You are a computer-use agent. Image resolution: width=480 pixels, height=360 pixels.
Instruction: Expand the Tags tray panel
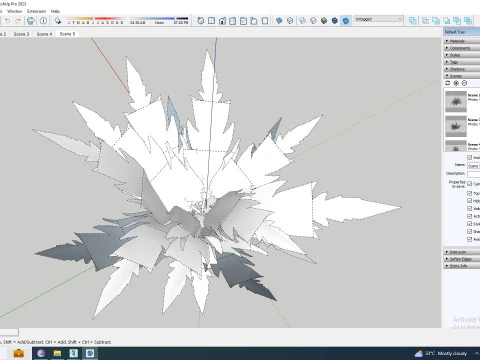coord(462,62)
